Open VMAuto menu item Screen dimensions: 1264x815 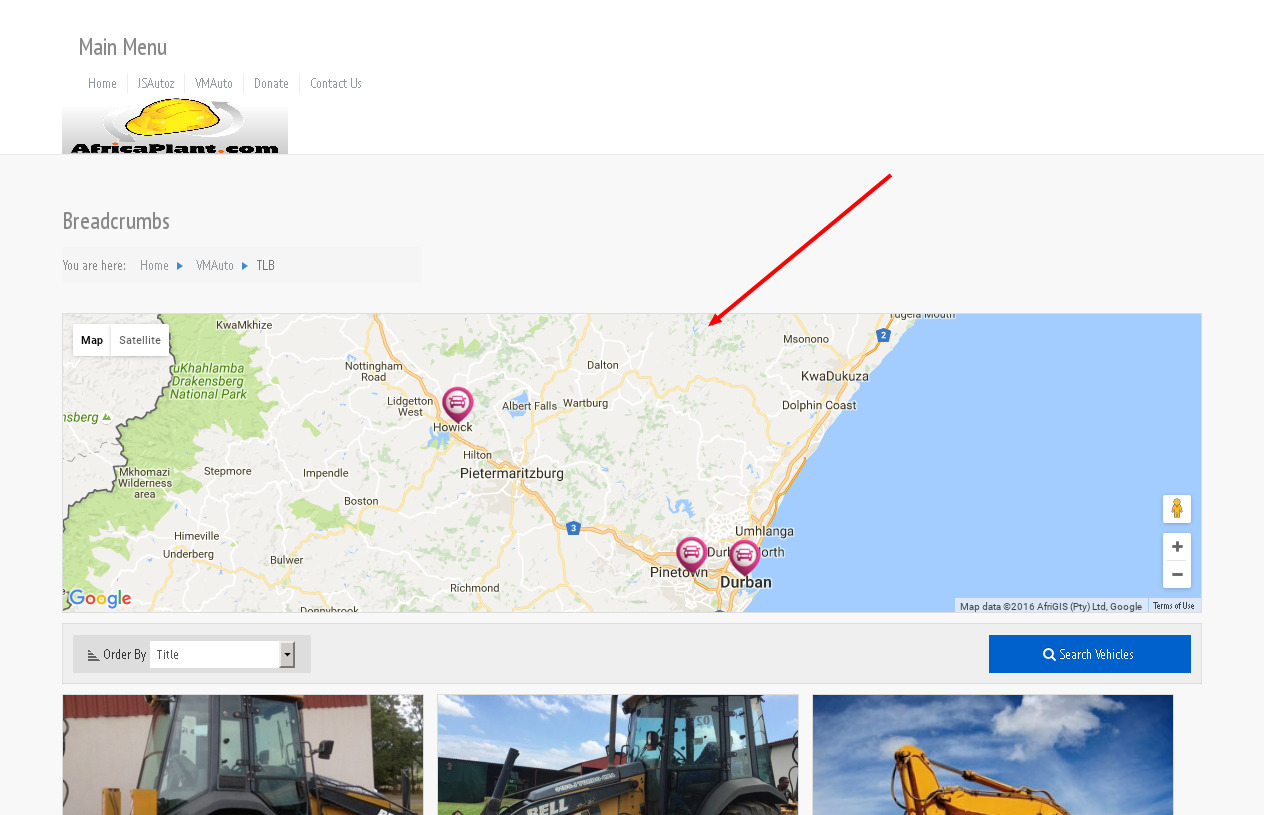point(214,83)
